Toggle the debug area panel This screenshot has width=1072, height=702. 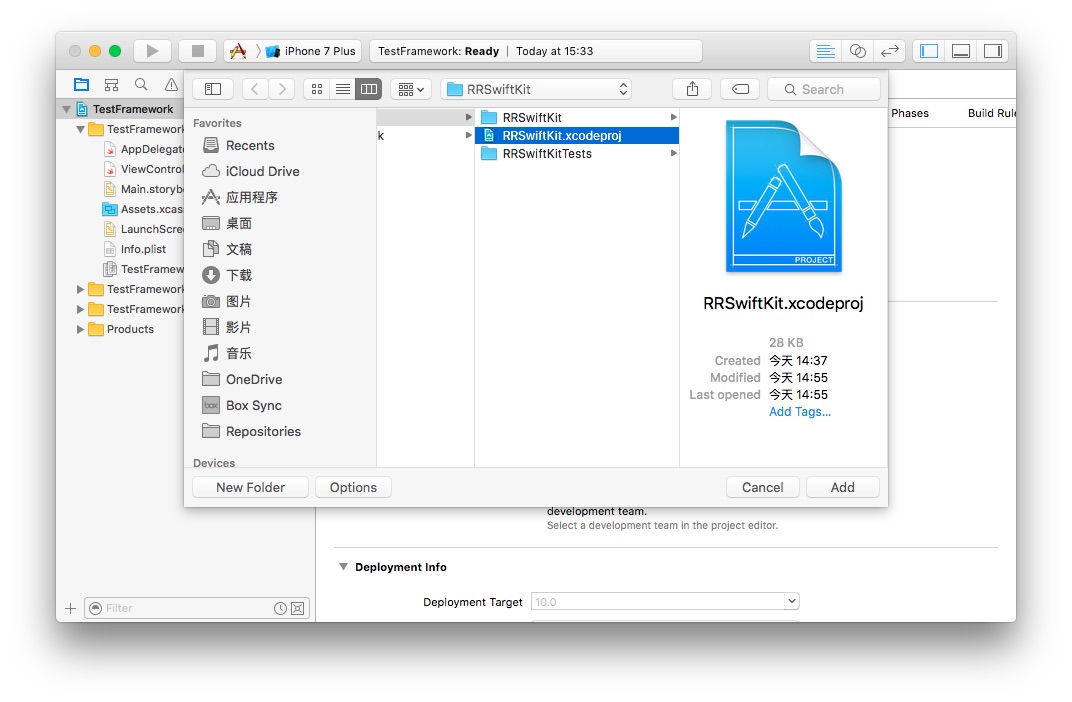click(x=961, y=51)
